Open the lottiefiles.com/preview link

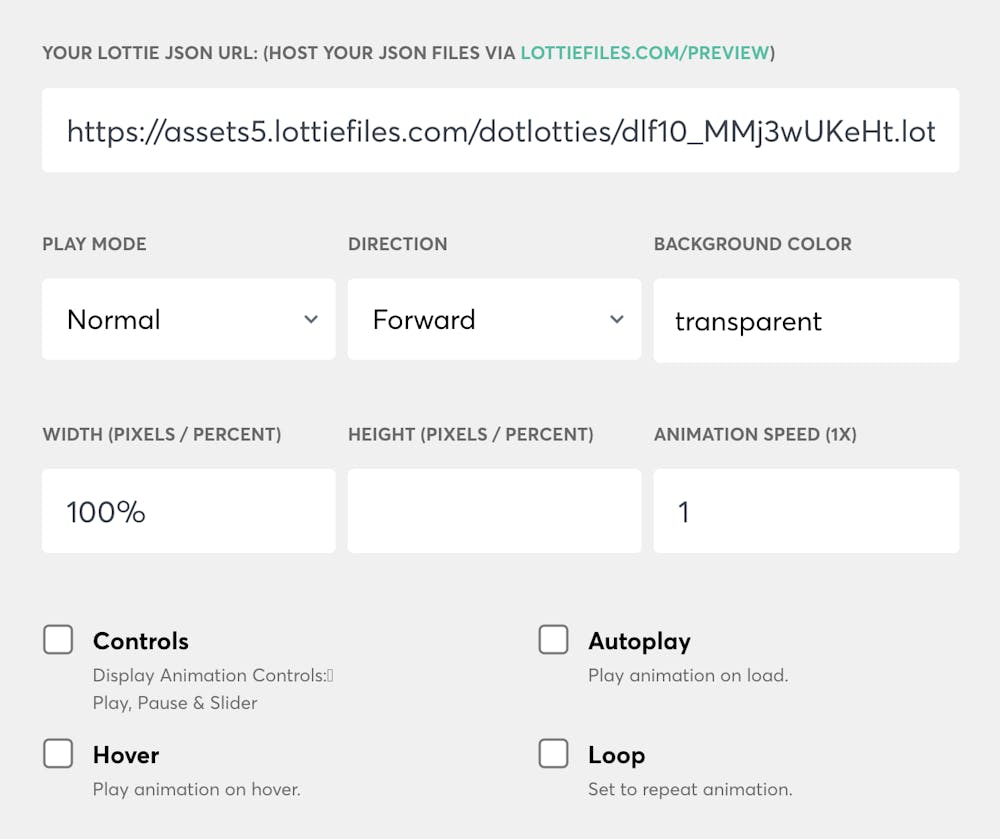click(x=646, y=53)
